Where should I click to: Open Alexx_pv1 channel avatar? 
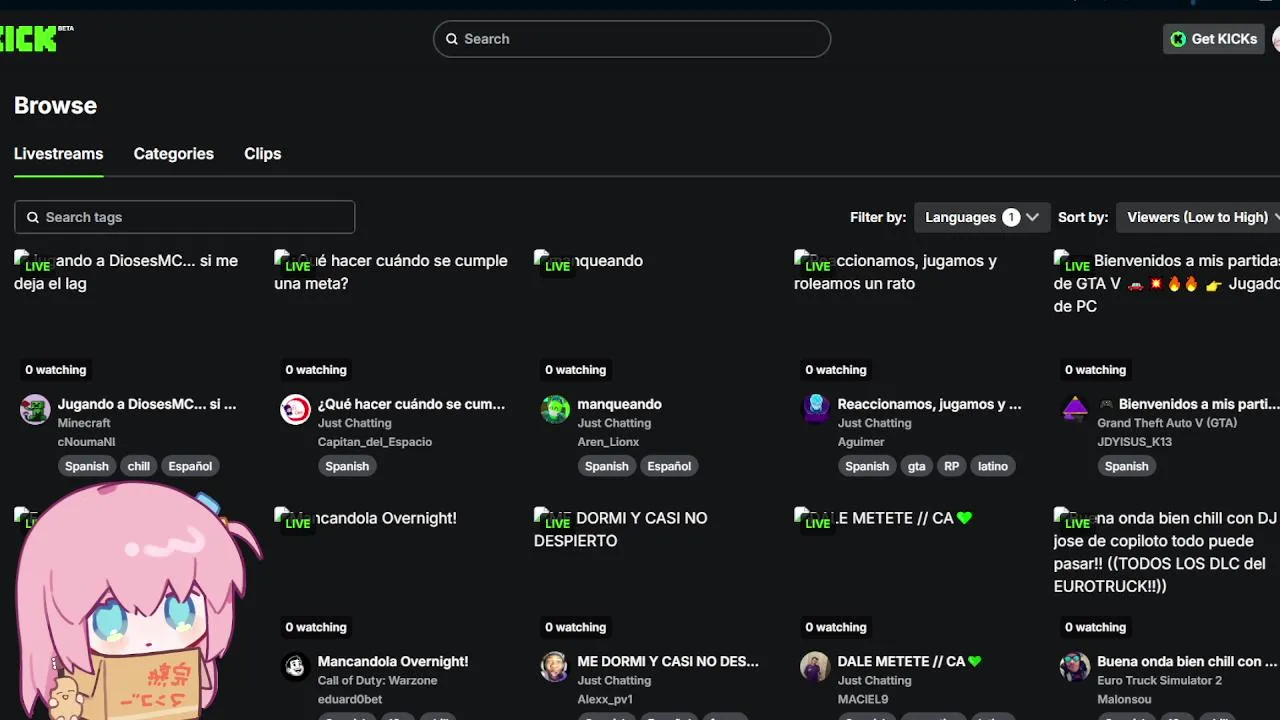[x=555, y=667]
